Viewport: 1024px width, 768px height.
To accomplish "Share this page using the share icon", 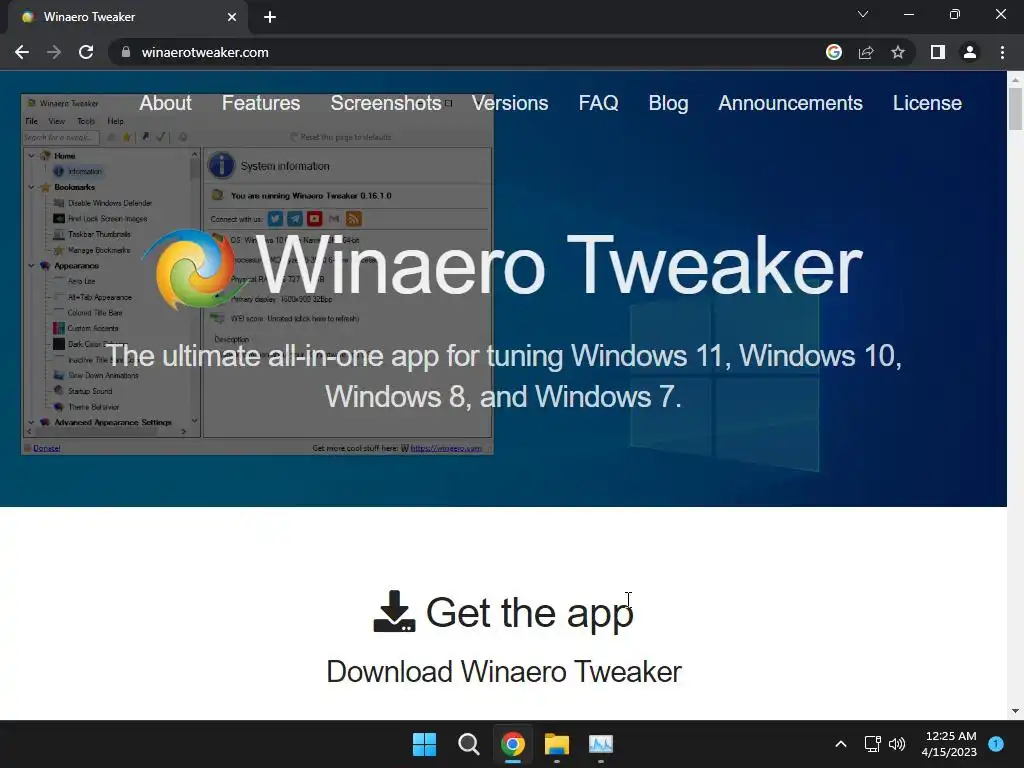I will click(x=866, y=52).
